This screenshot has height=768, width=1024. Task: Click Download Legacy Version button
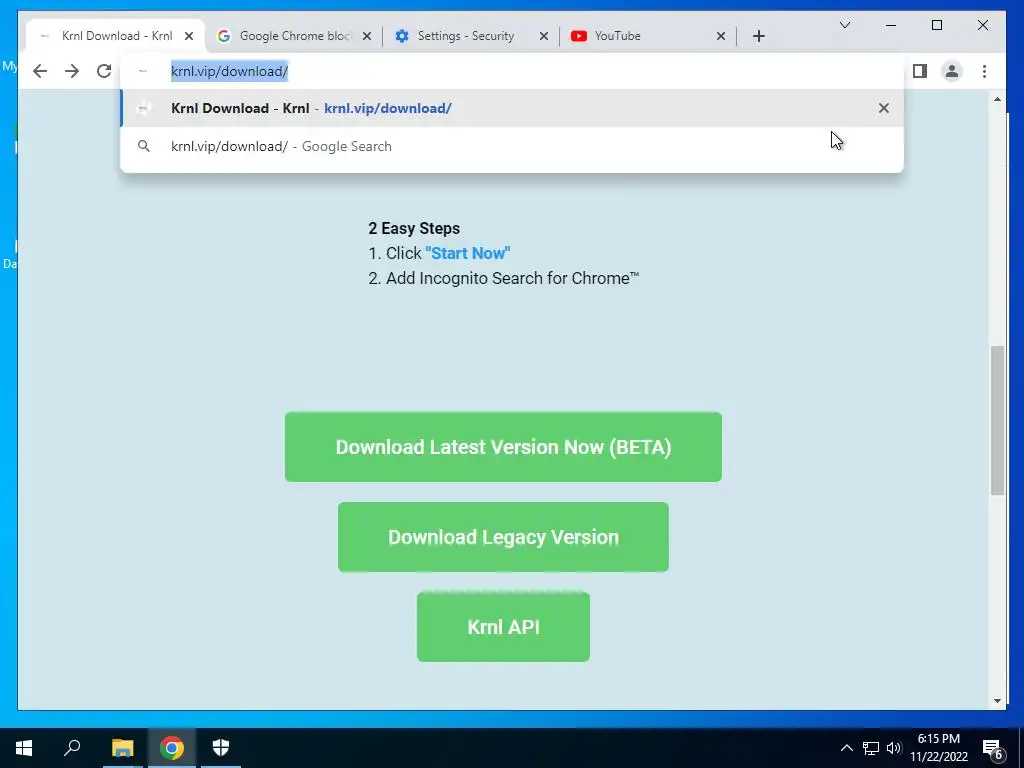click(x=503, y=537)
